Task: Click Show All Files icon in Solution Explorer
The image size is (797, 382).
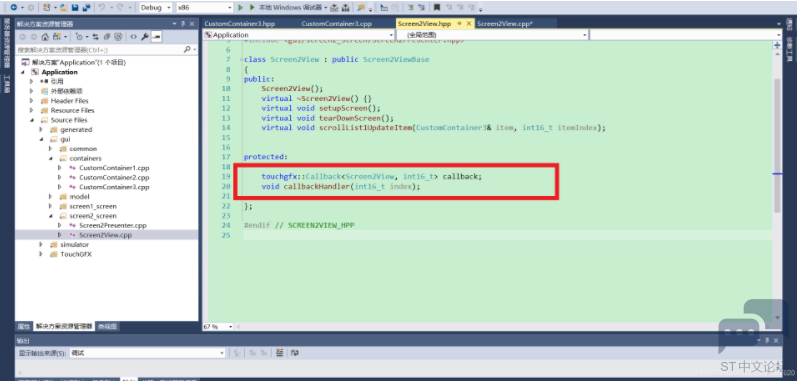Action: [118, 37]
